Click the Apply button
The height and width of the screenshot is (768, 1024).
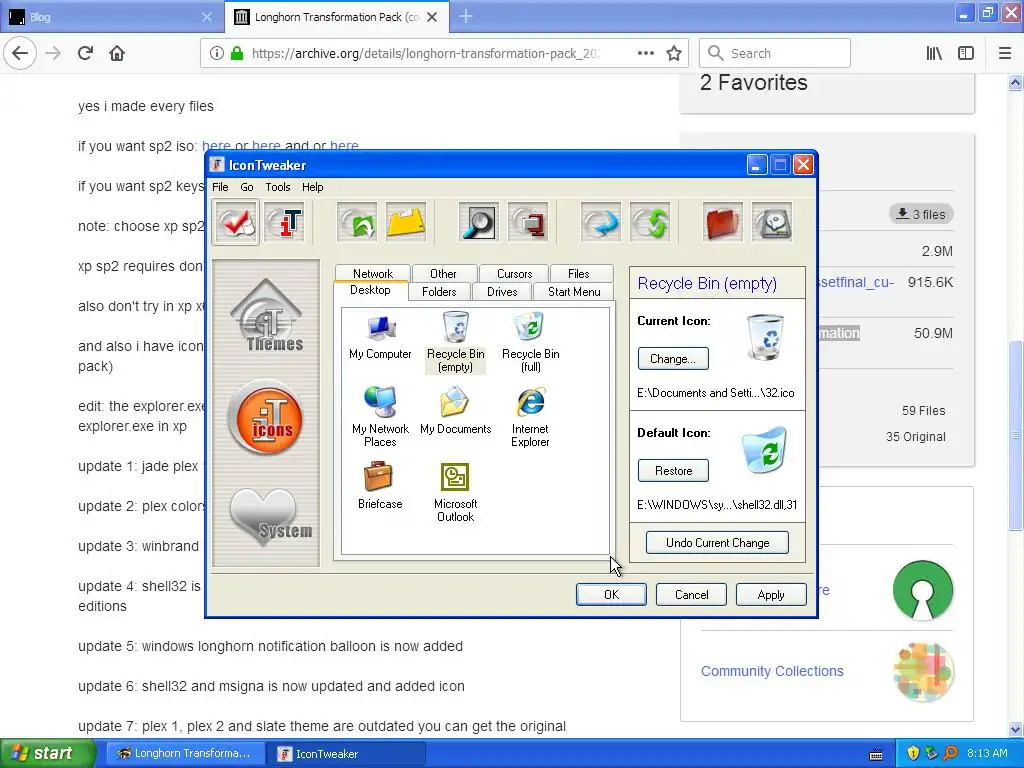click(771, 594)
